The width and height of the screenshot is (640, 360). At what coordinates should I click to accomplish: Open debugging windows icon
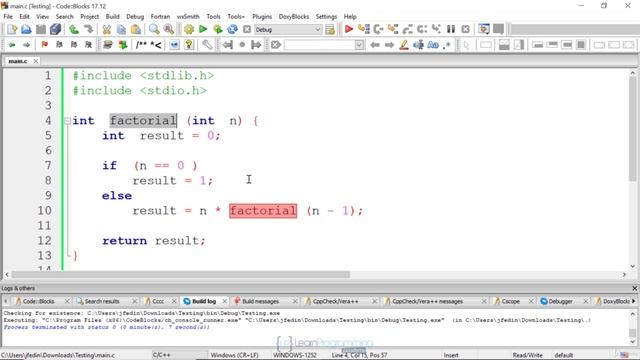tap(484, 29)
